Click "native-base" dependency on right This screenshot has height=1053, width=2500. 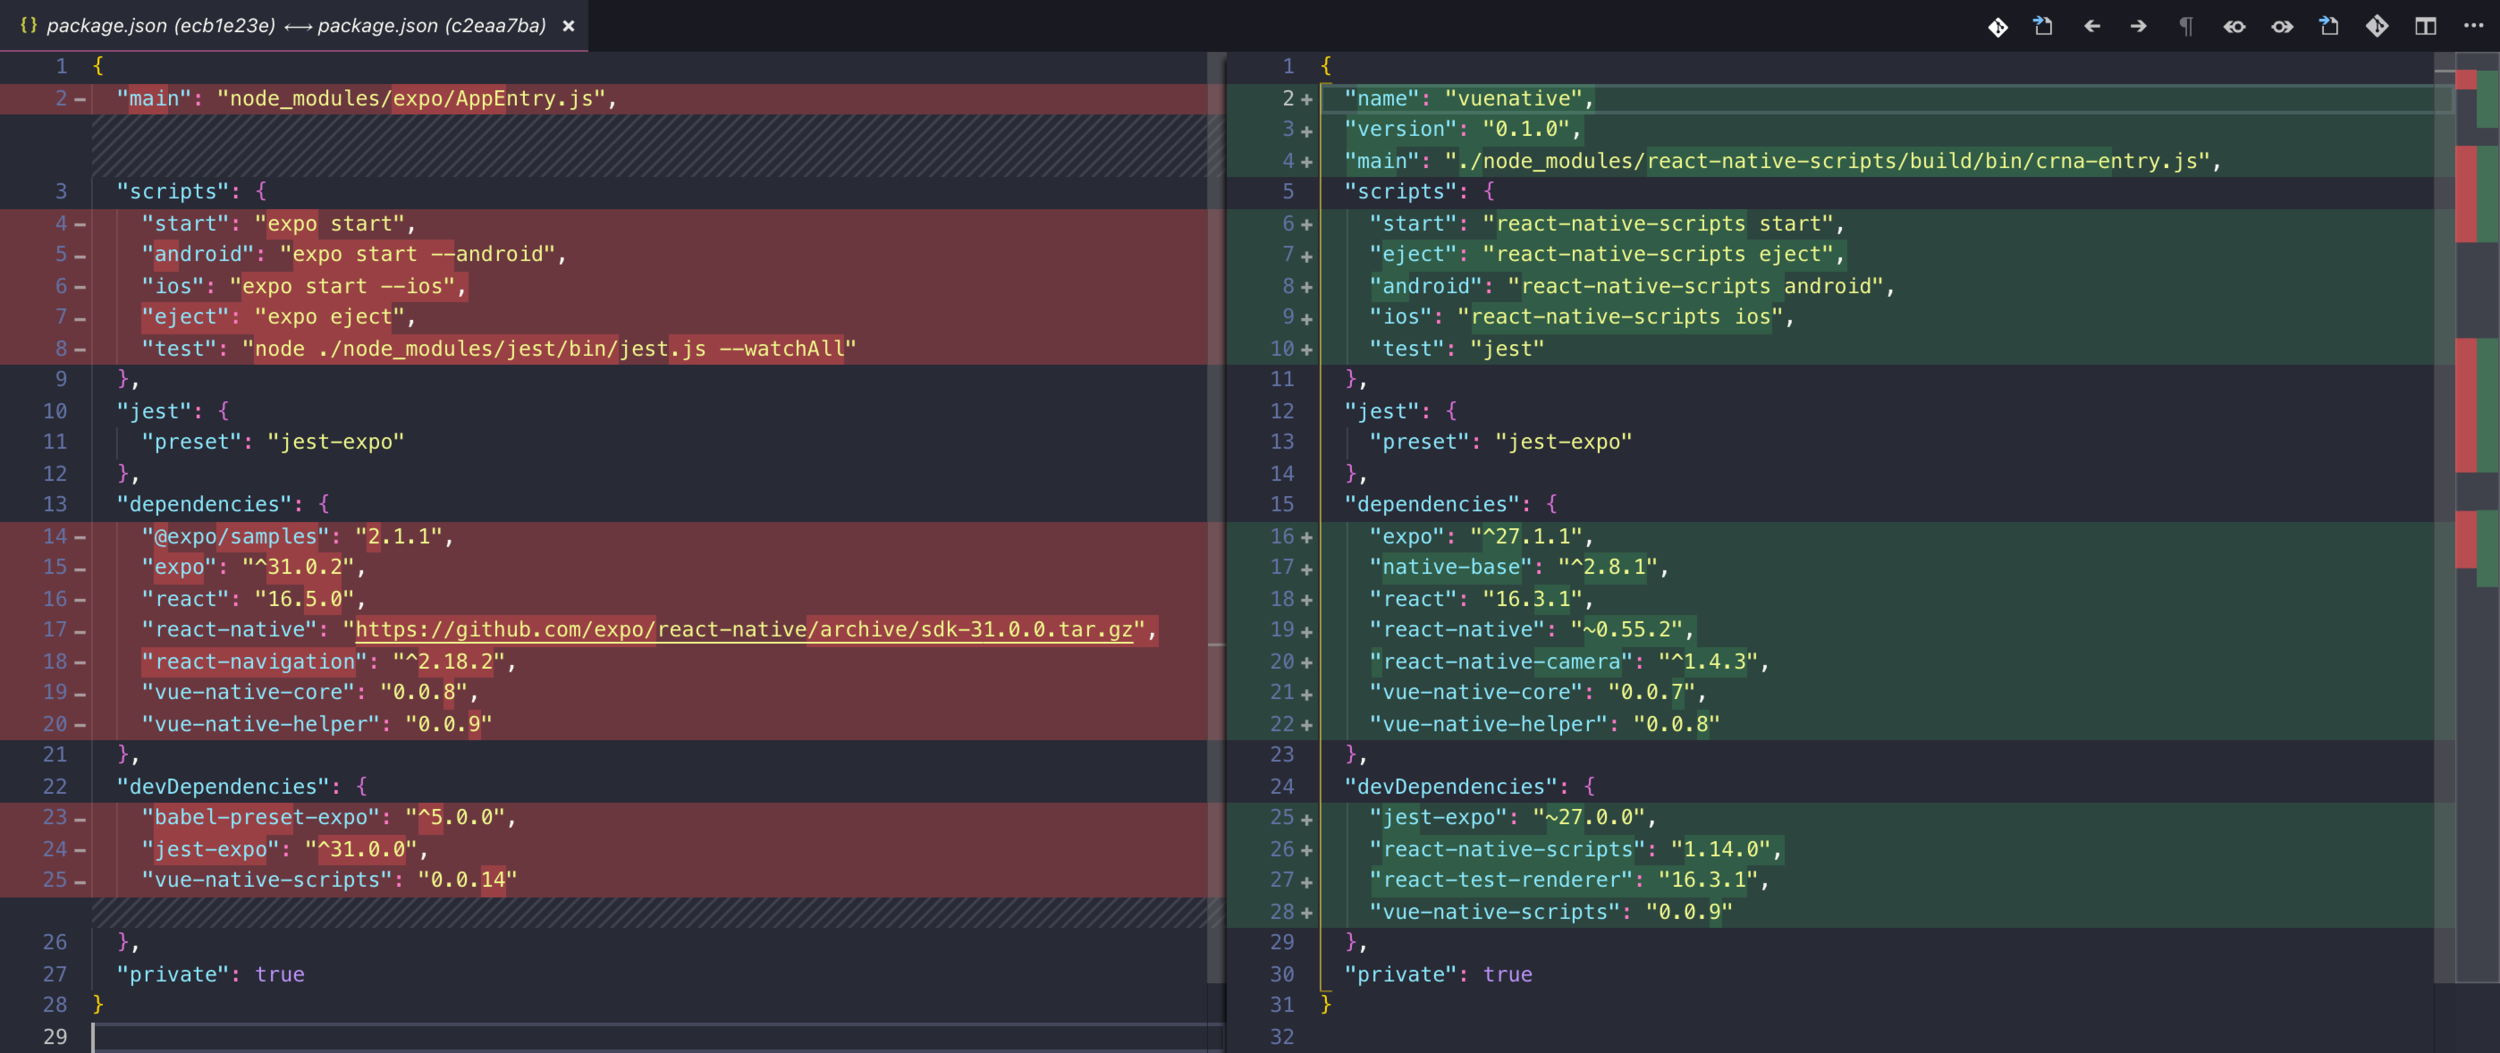[1451, 567]
